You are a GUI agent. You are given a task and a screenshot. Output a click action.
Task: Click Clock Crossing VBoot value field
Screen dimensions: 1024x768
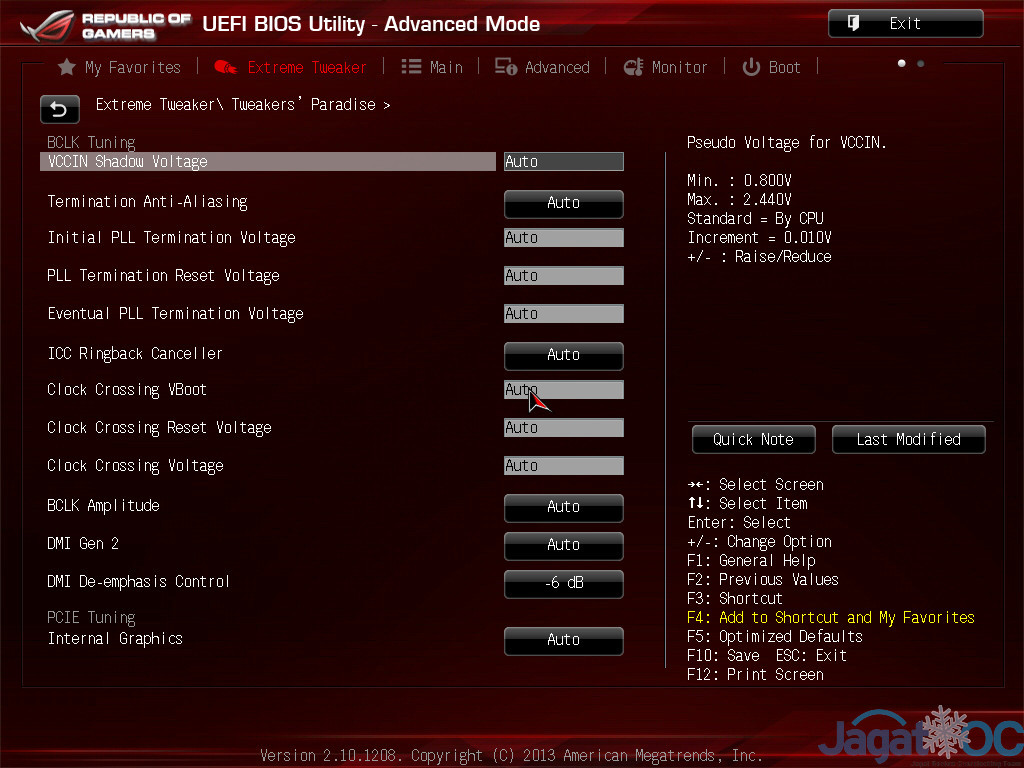[x=564, y=390]
